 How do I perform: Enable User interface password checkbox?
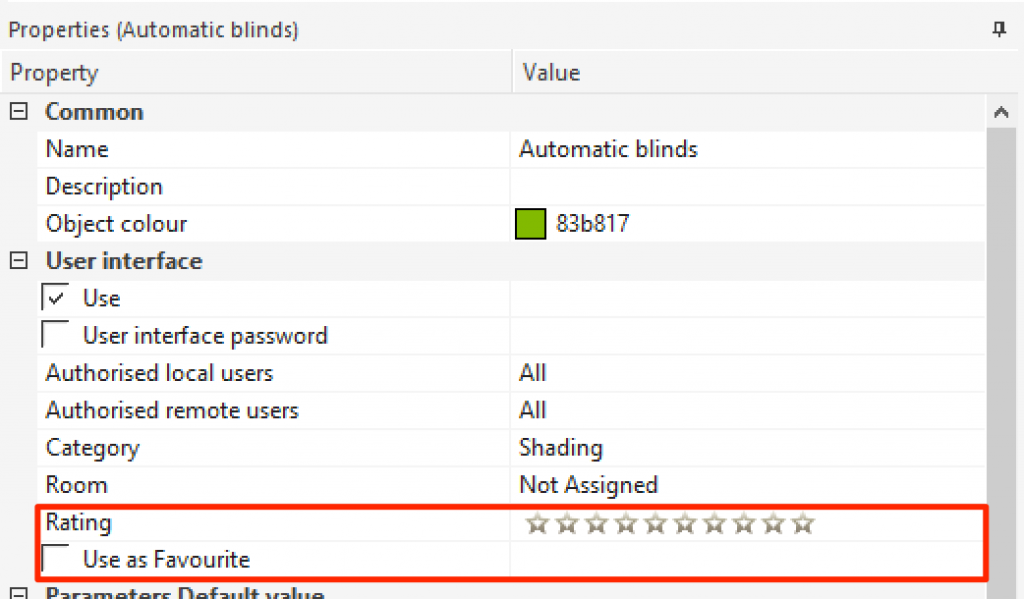[56, 335]
